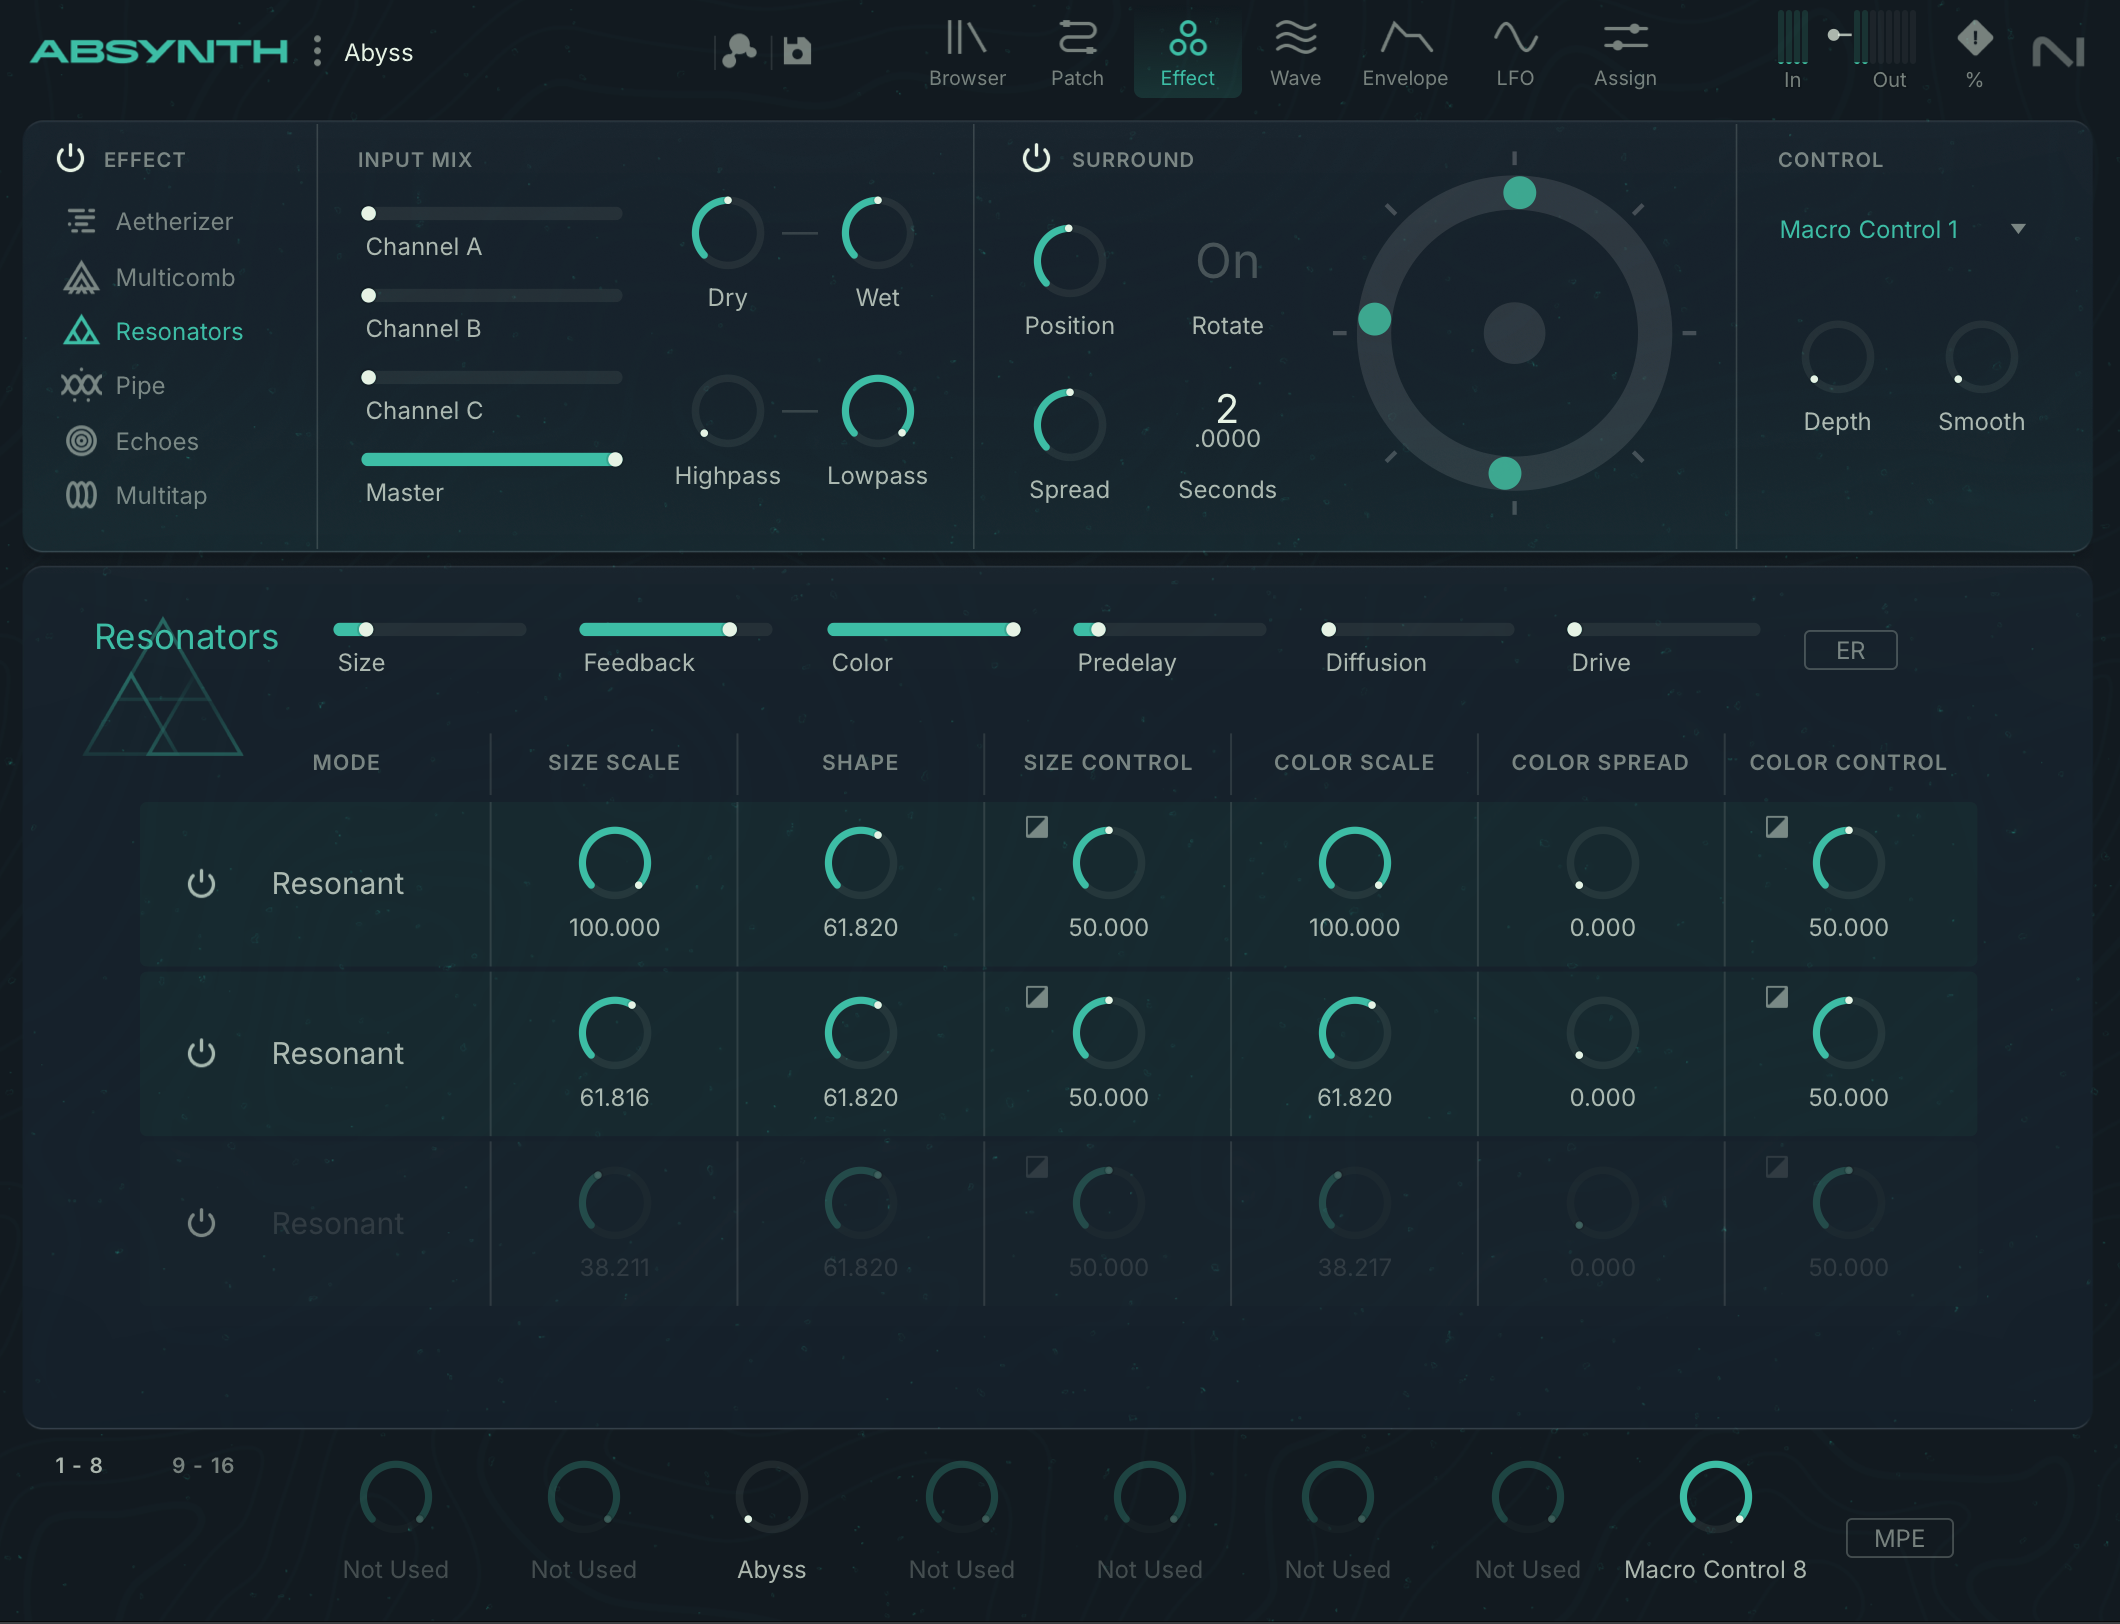Toggle first row Size Control checkbox
Screen dimensions: 2120x1624
[1037, 827]
